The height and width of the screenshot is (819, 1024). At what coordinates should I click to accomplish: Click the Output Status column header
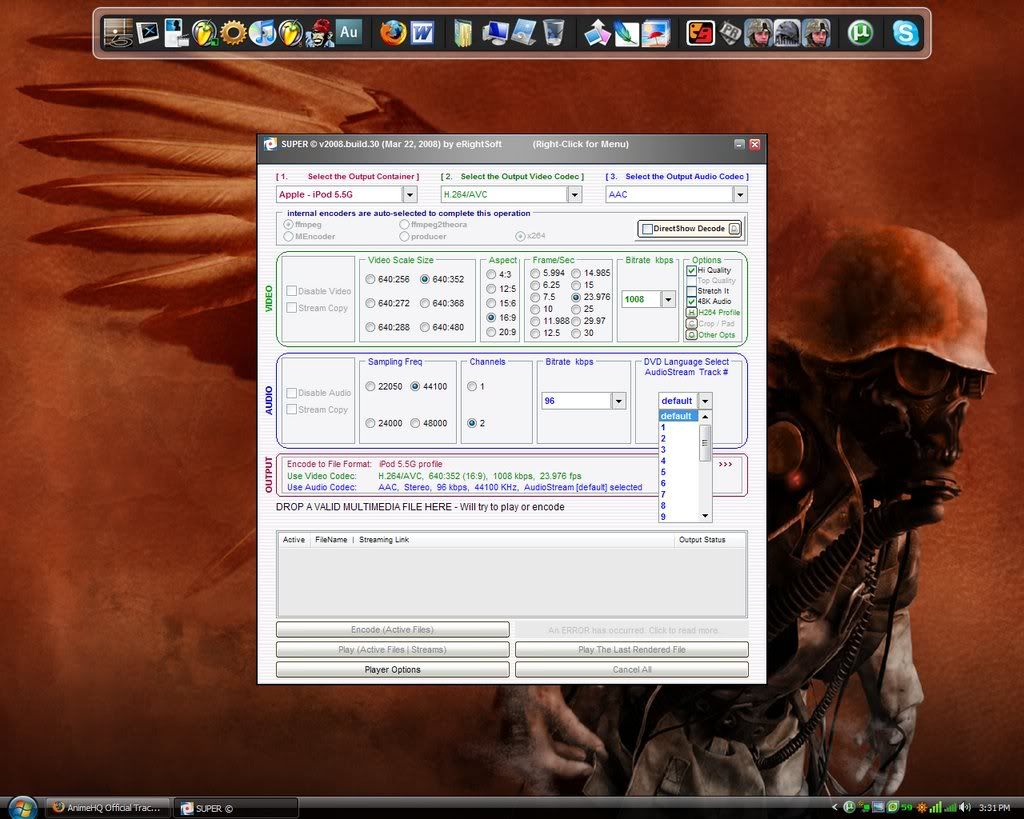tap(702, 540)
